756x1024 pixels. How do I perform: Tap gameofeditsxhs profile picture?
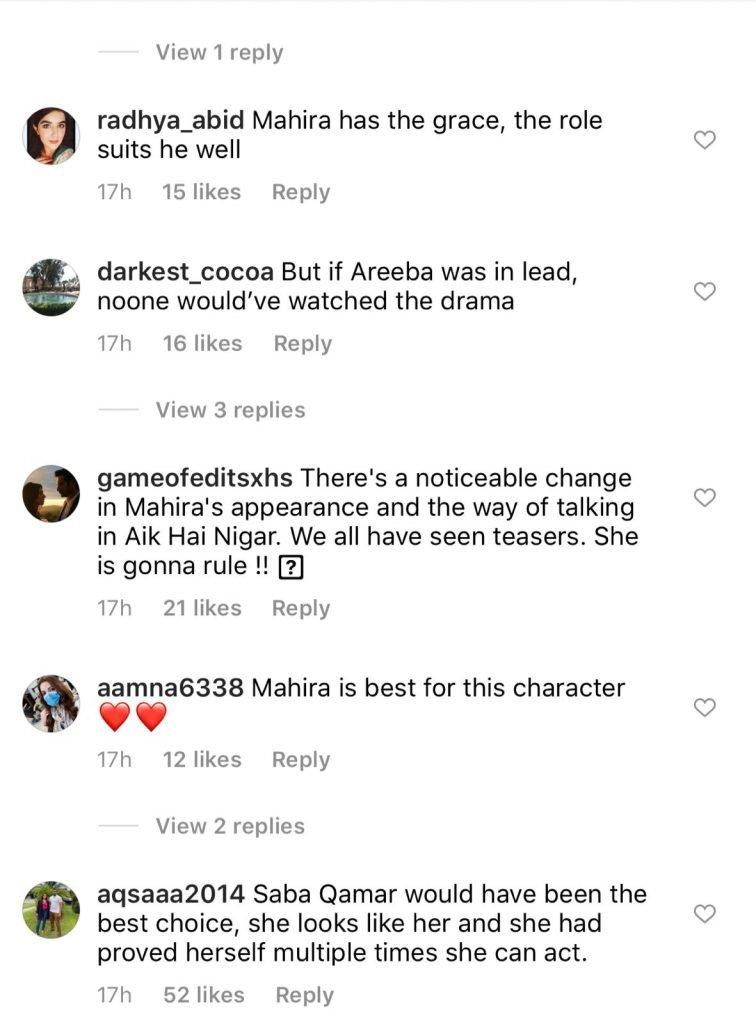(51, 493)
